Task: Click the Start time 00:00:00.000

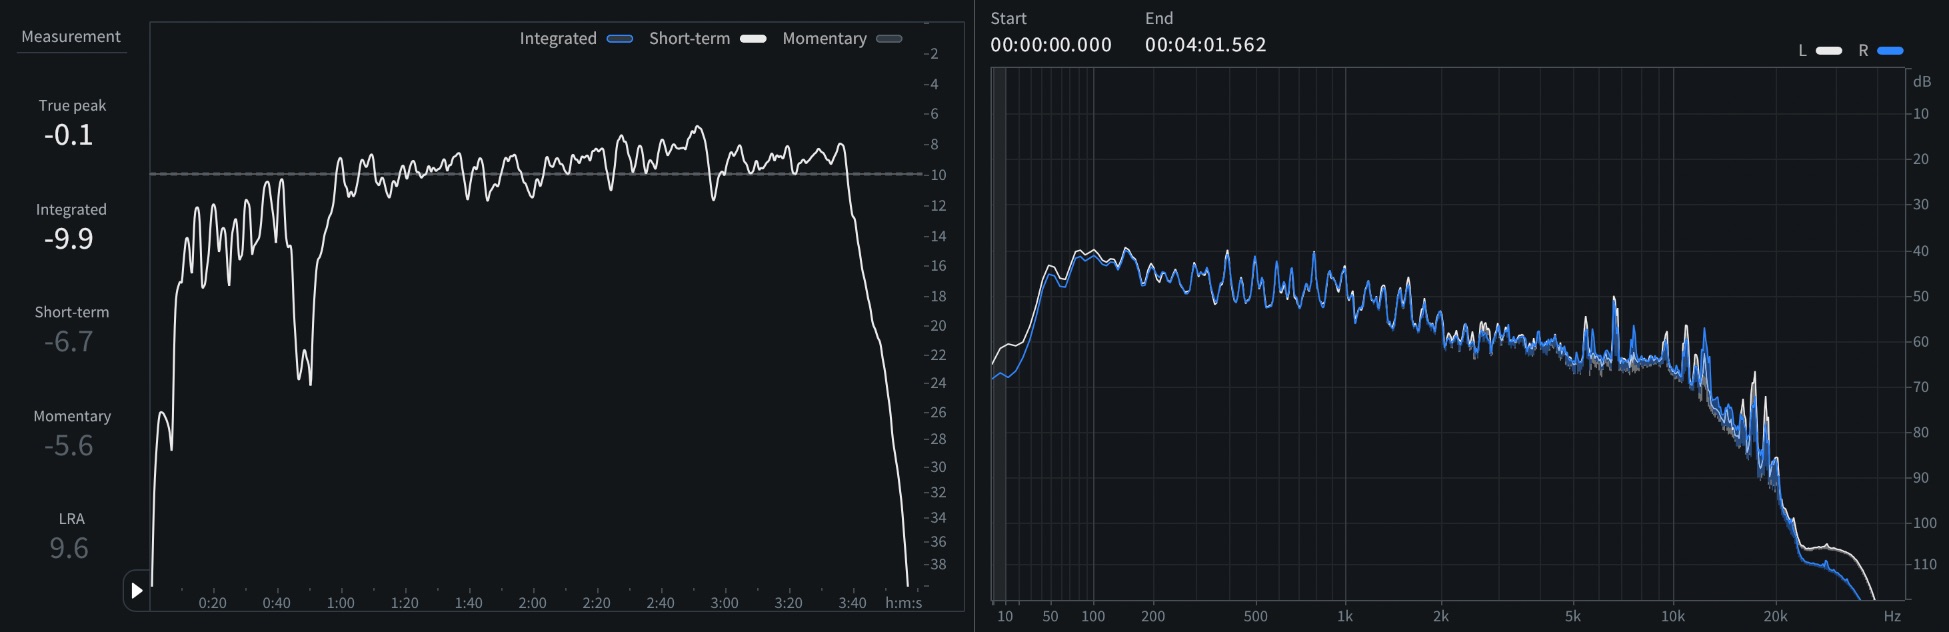Action: tap(1051, 45)
